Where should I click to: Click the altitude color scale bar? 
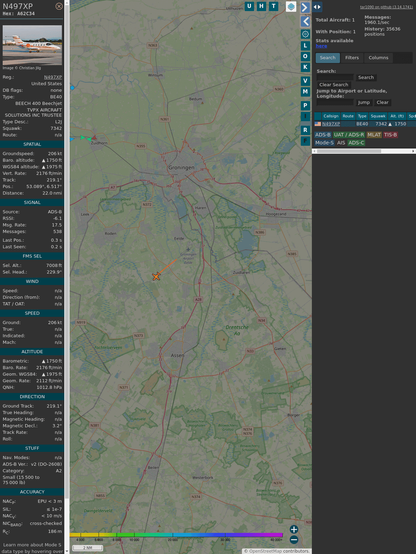click(176, 535)
